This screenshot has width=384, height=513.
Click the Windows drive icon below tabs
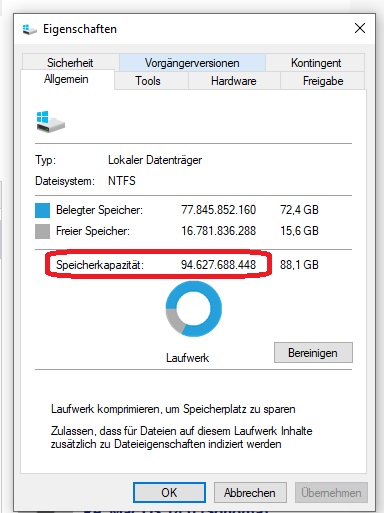click(50, 122)
